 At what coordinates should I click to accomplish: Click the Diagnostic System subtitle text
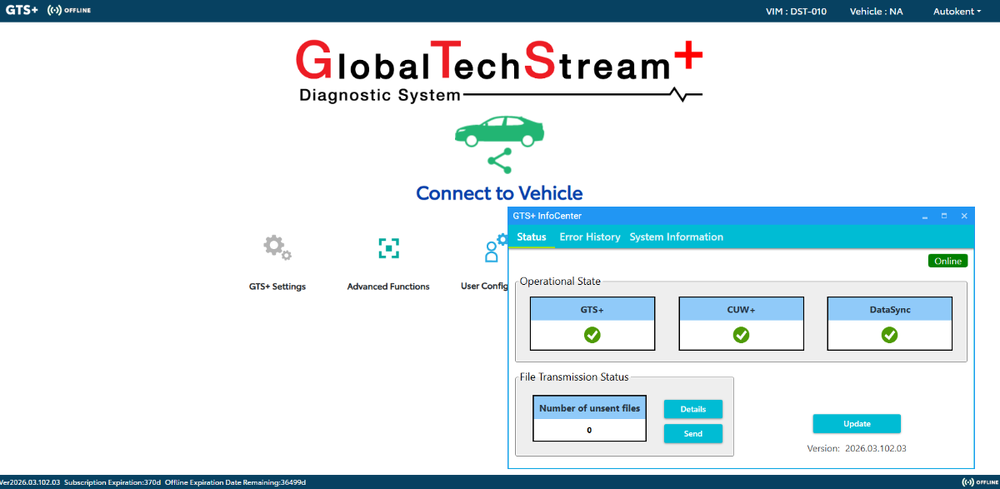pos(379,96)
